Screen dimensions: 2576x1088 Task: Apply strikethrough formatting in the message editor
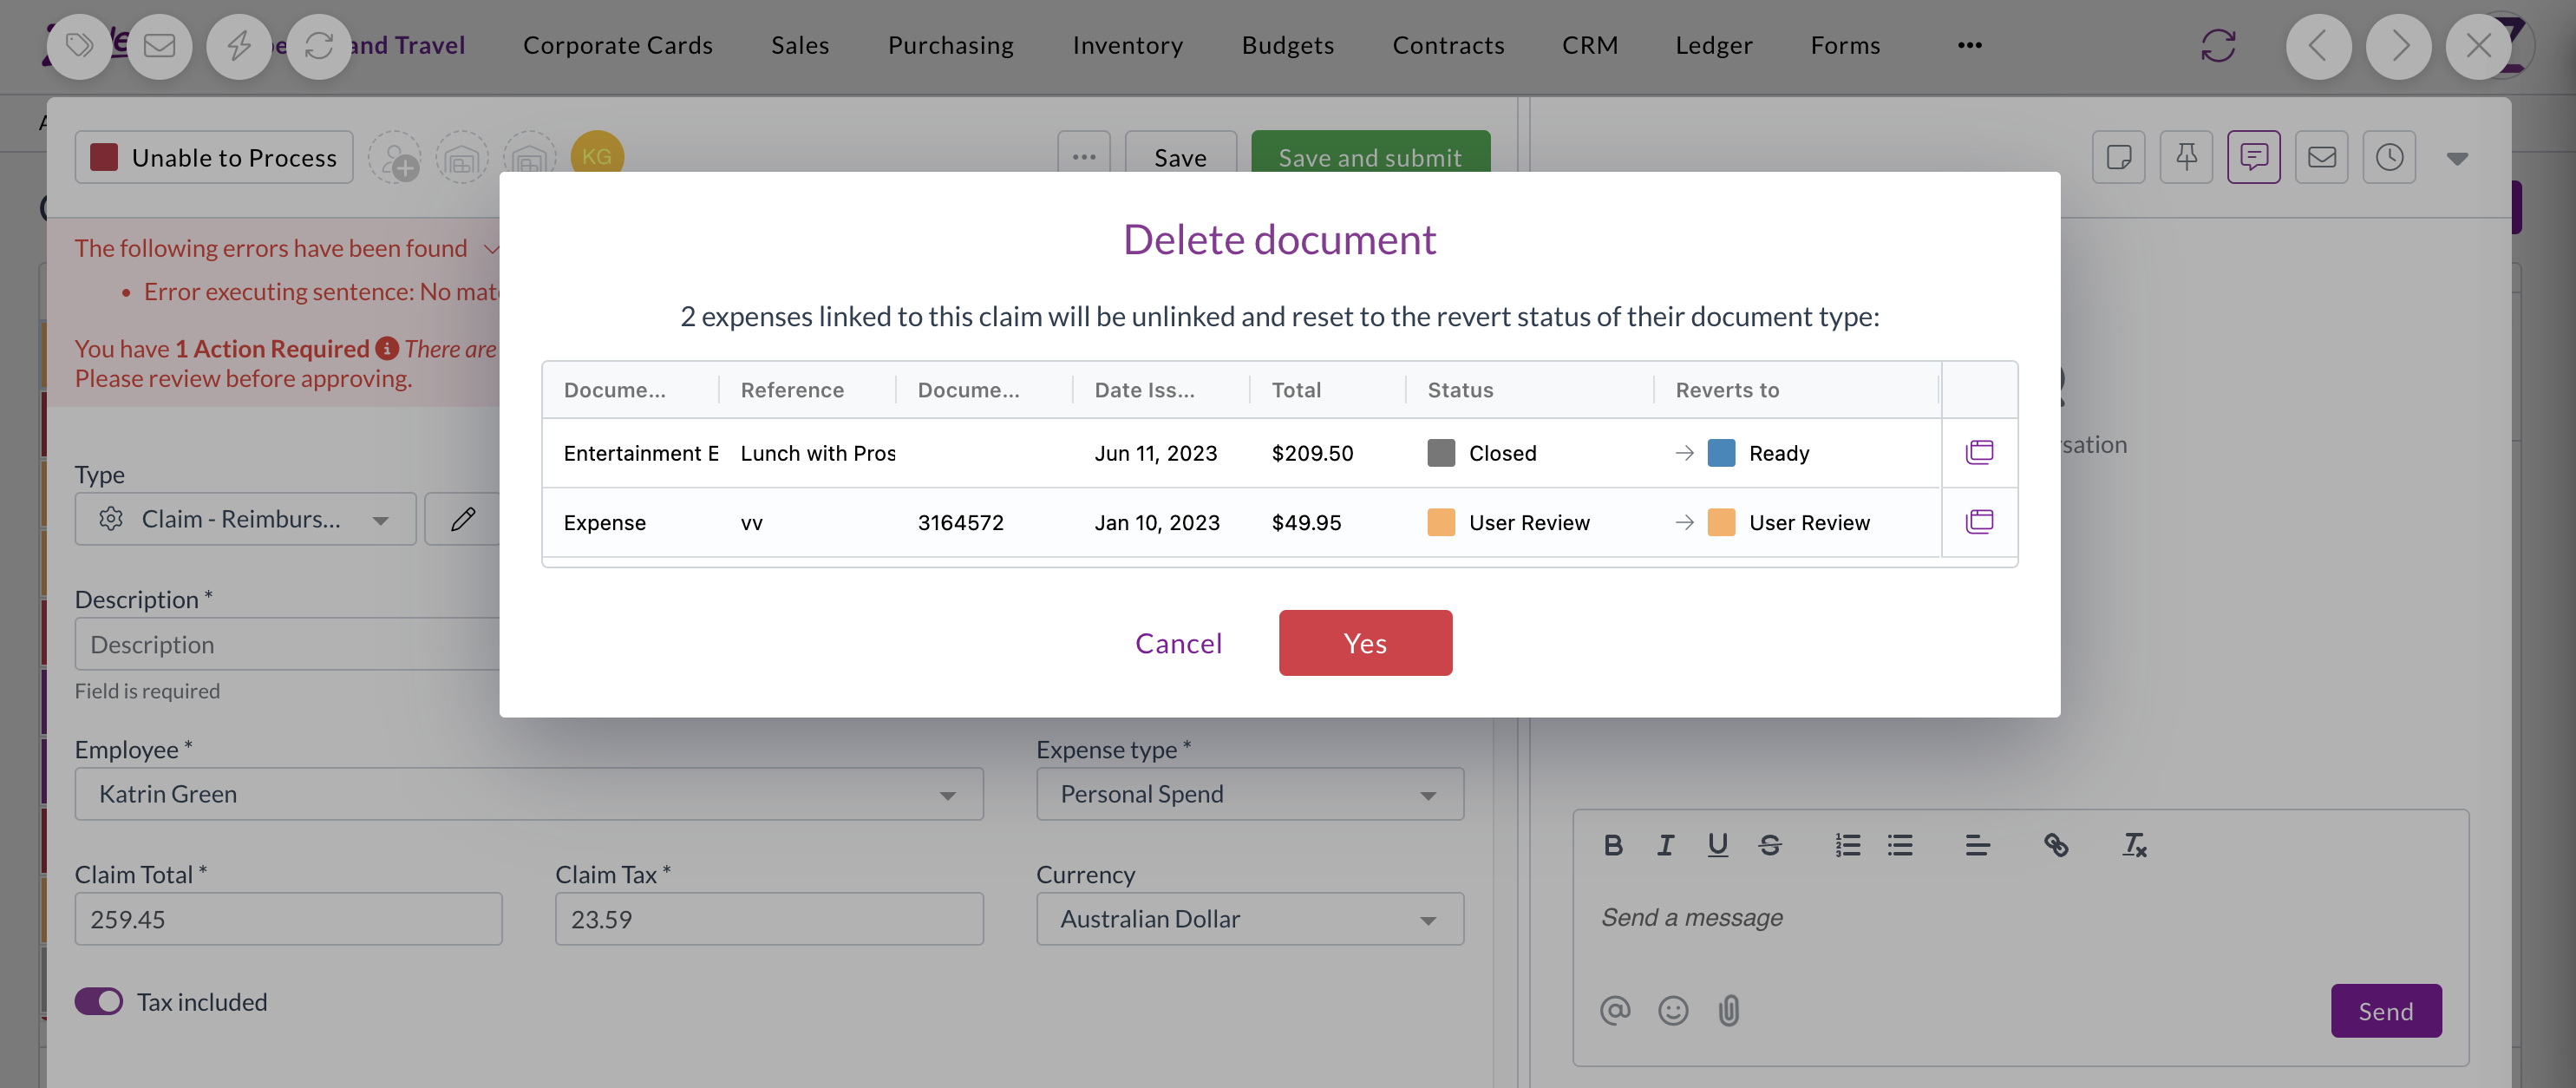(1769, 845)
